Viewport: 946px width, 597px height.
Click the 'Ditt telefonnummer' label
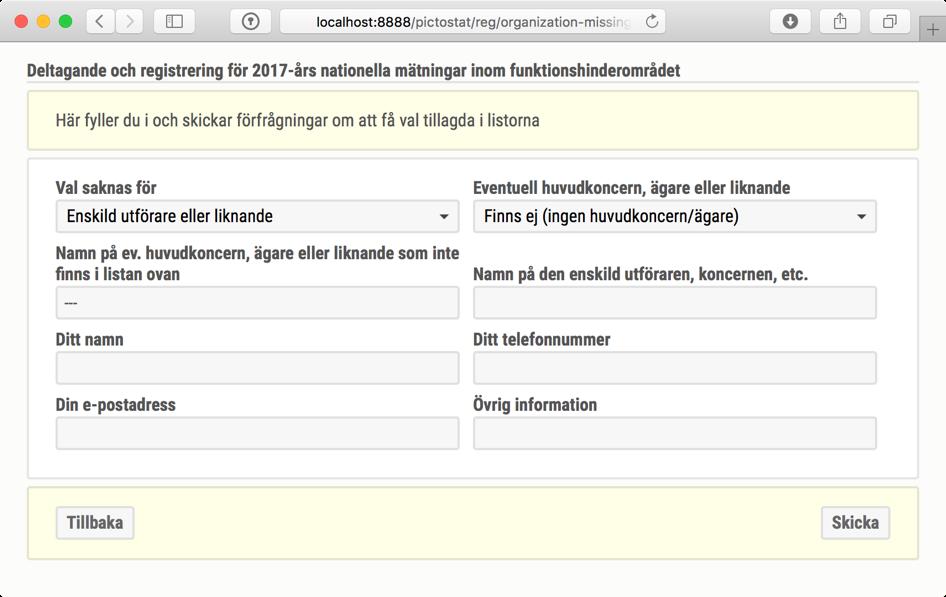coord(542,340)
